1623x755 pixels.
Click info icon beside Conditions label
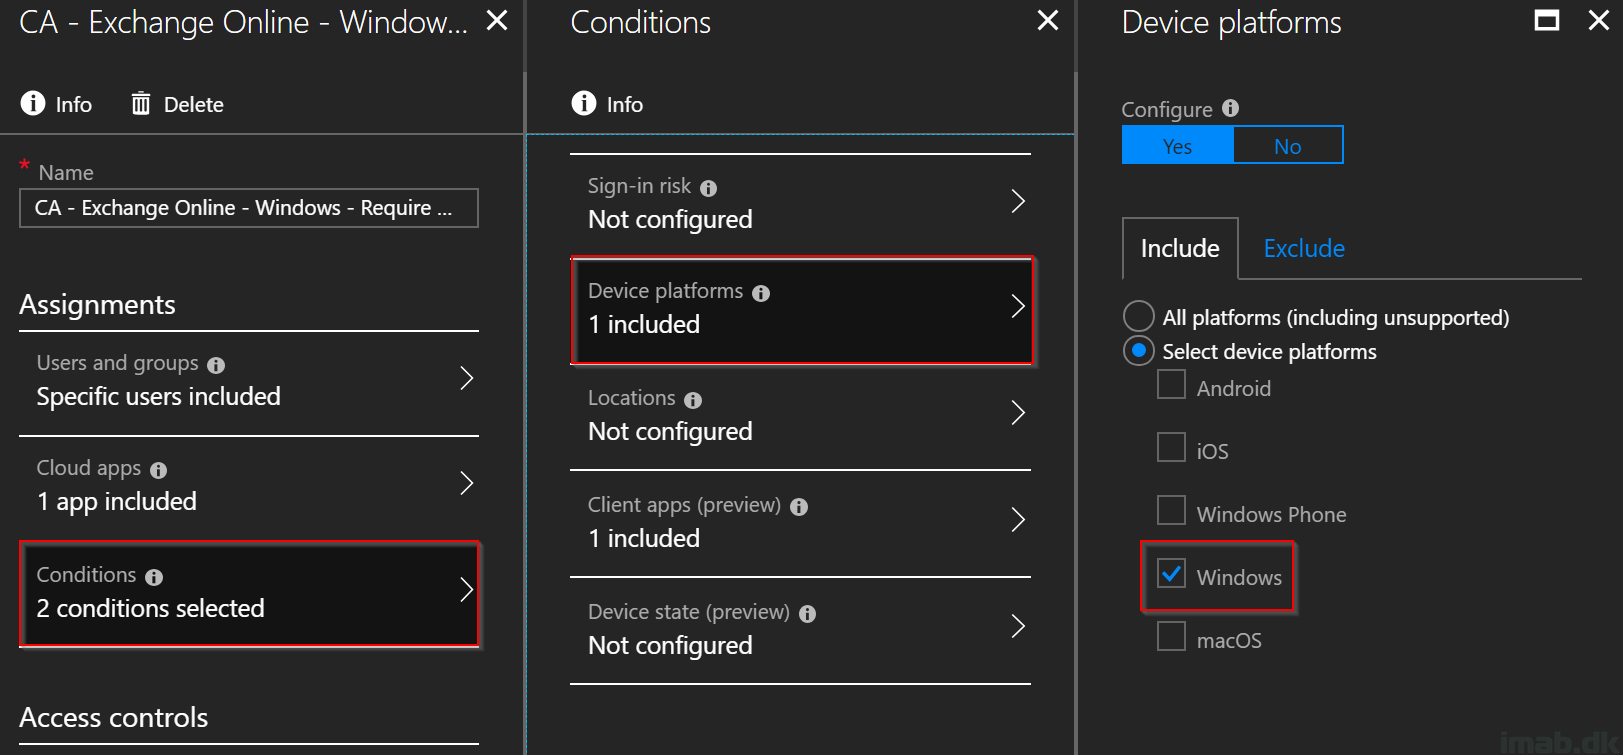pos(154,577)
